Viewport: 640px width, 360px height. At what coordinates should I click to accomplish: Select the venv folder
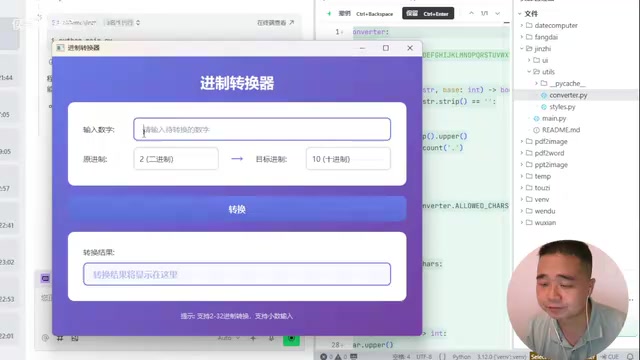(542, 200)
